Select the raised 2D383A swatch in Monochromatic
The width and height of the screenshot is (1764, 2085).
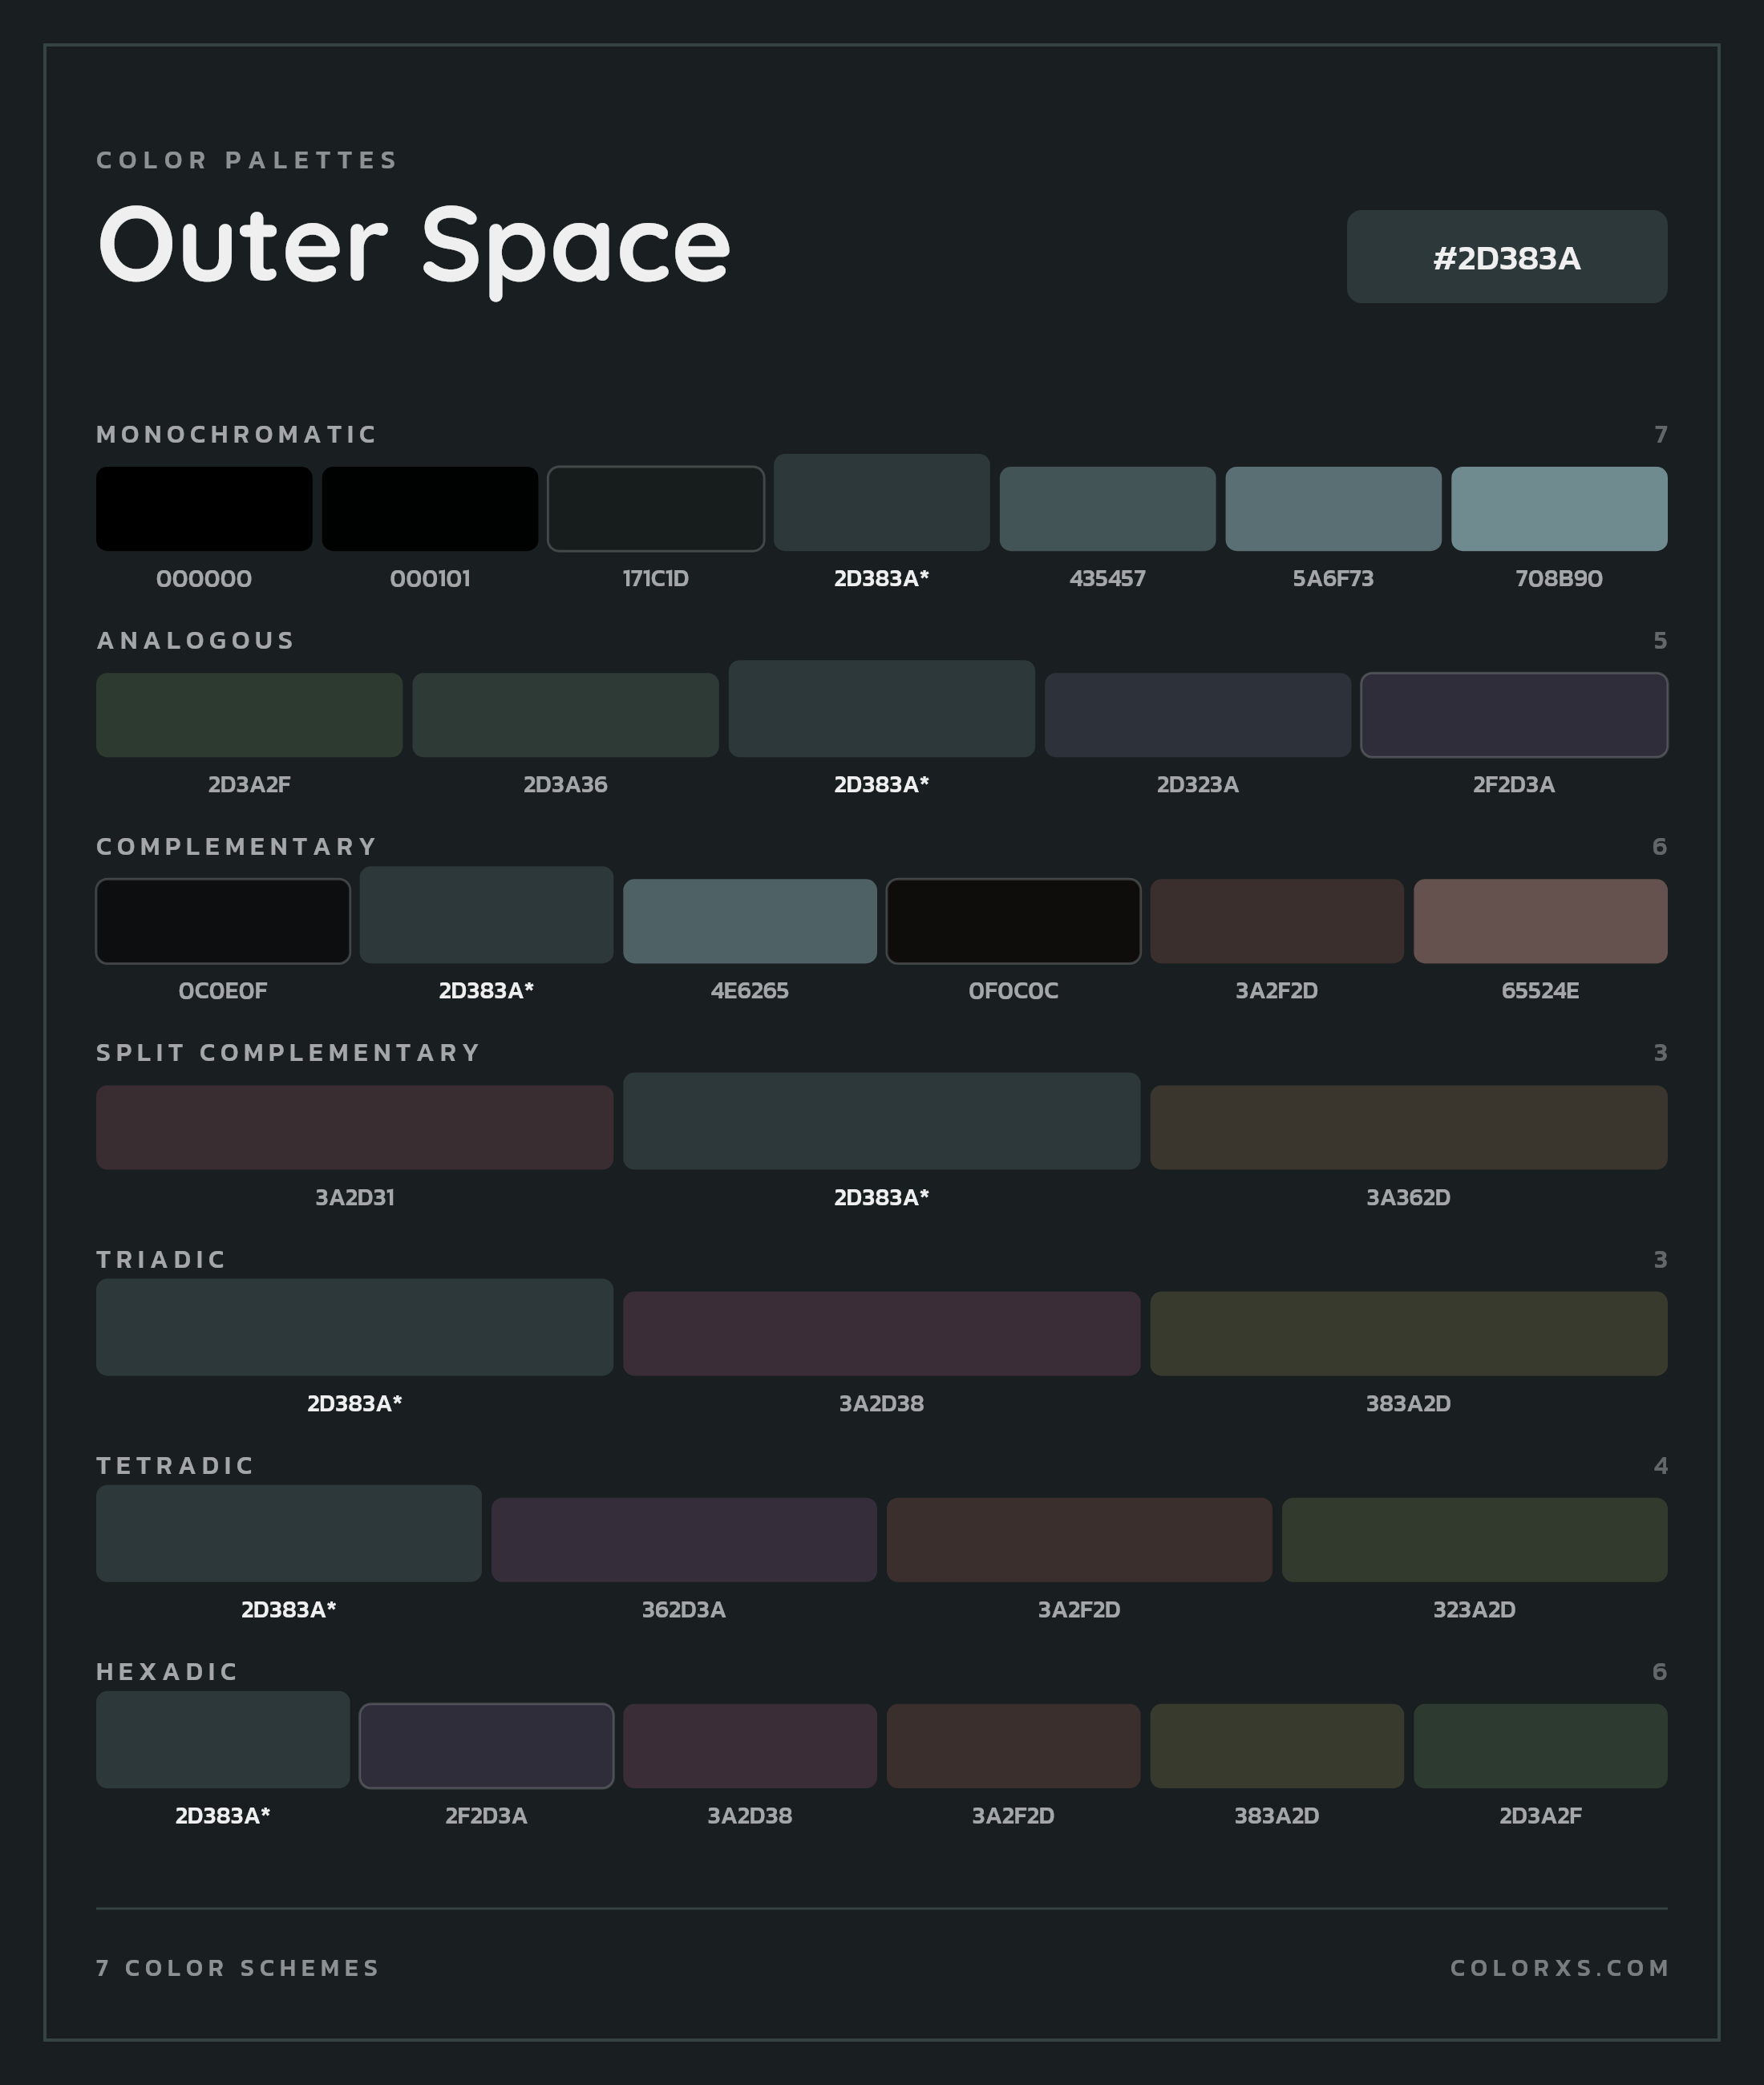point(882,502)
